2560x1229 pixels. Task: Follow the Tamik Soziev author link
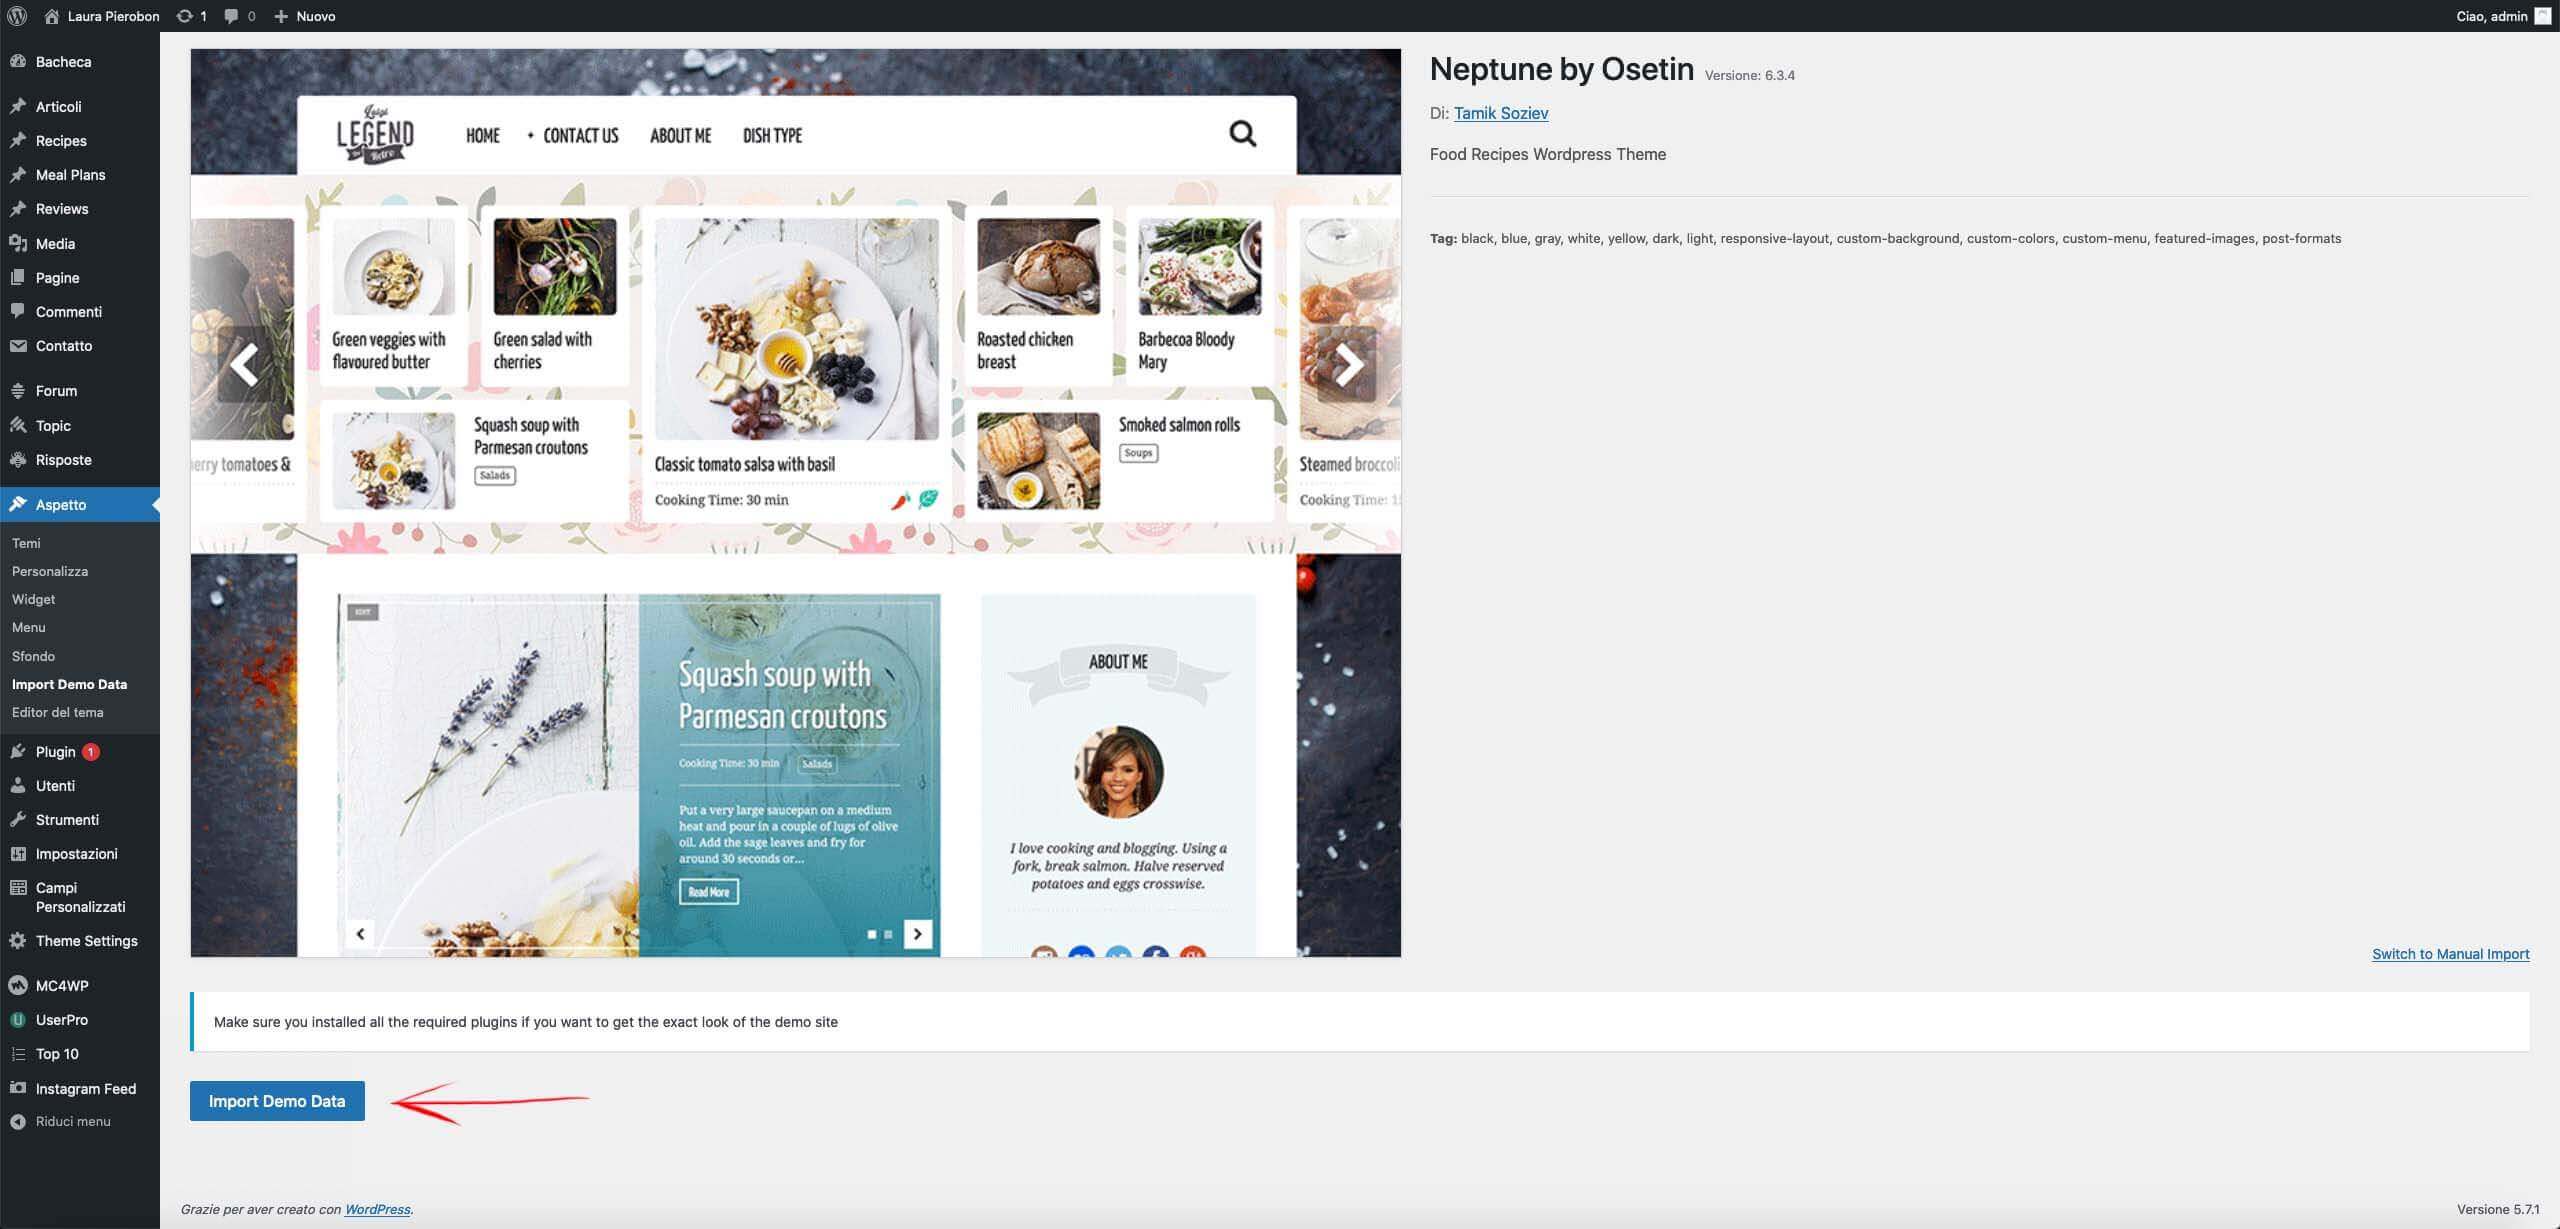1500,113
